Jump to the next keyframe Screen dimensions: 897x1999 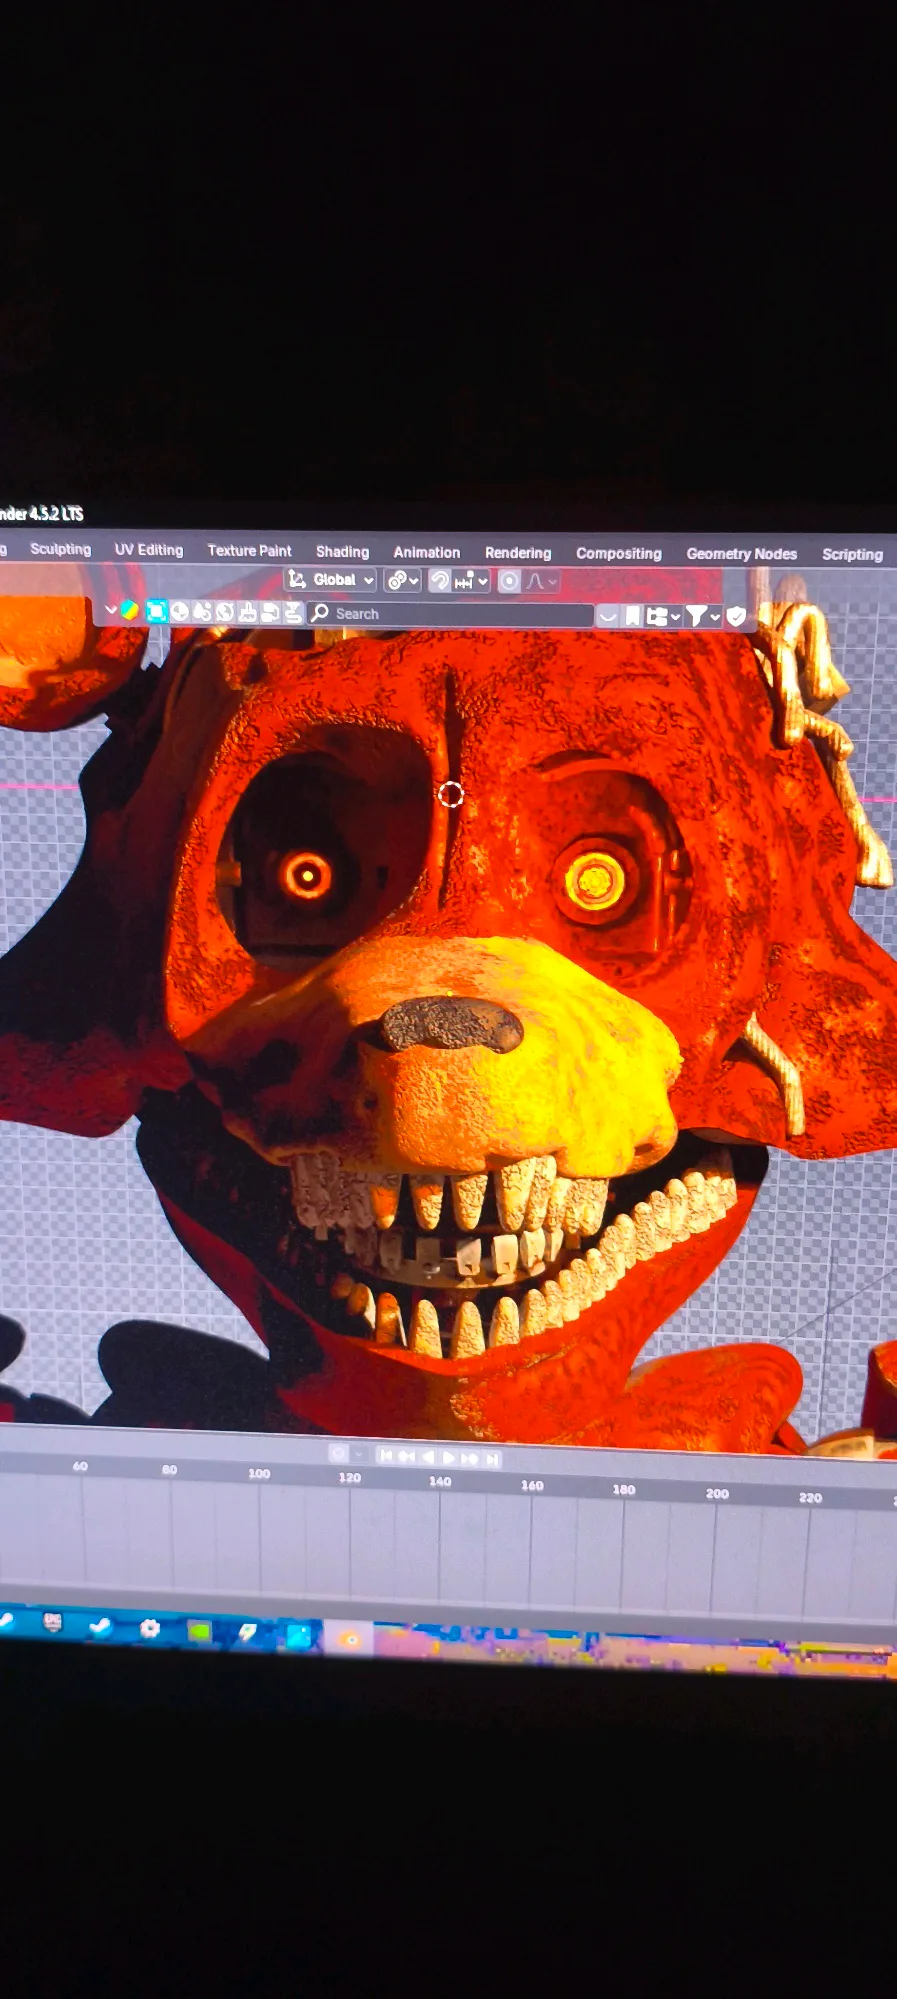(470, 1458)
